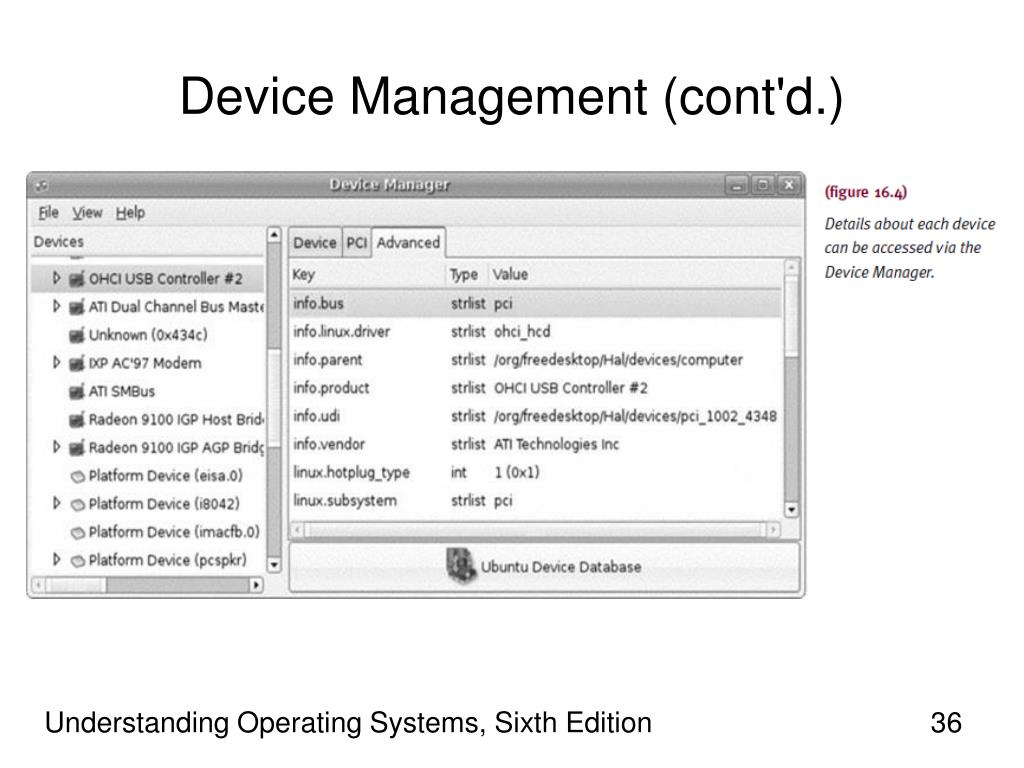This screenshot has width=1024, height=768.
Task: Click the OHCI USB Controller #2 device icon
Action: click(x=77, y=279)
